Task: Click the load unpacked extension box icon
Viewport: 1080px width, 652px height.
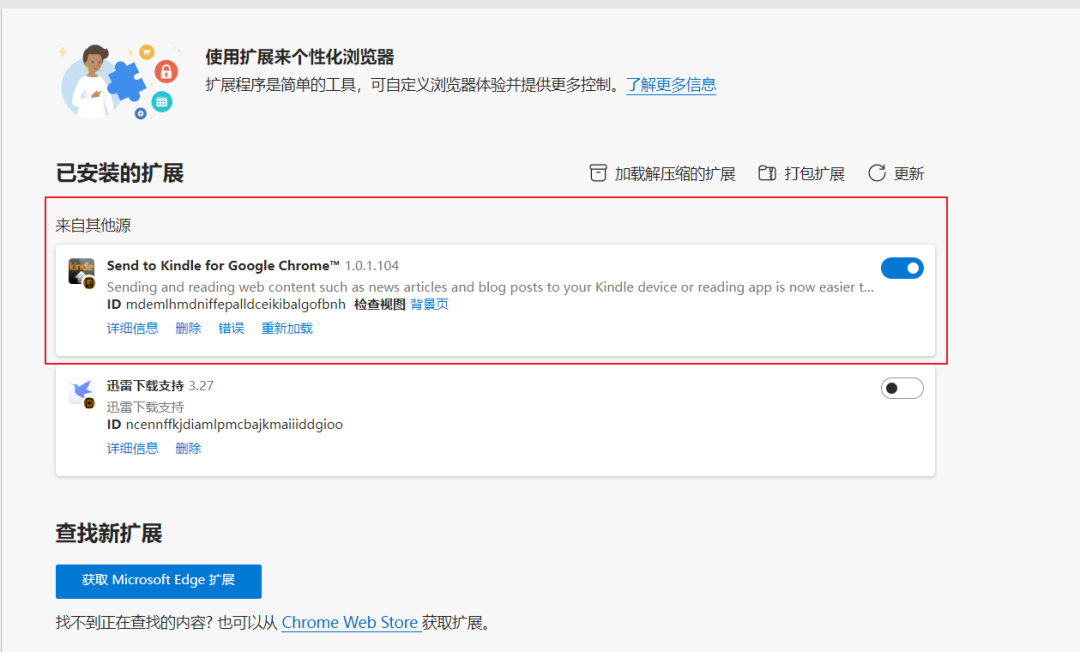Action: click(x=598, y=173)
